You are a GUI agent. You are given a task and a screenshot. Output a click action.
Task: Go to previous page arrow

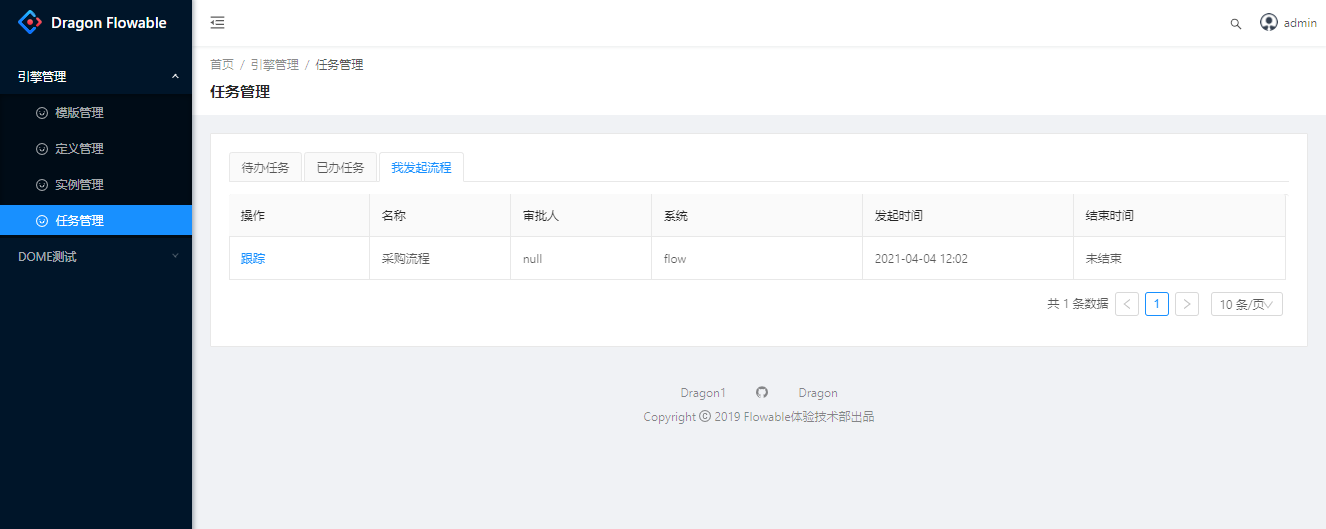pos(1127,304)
